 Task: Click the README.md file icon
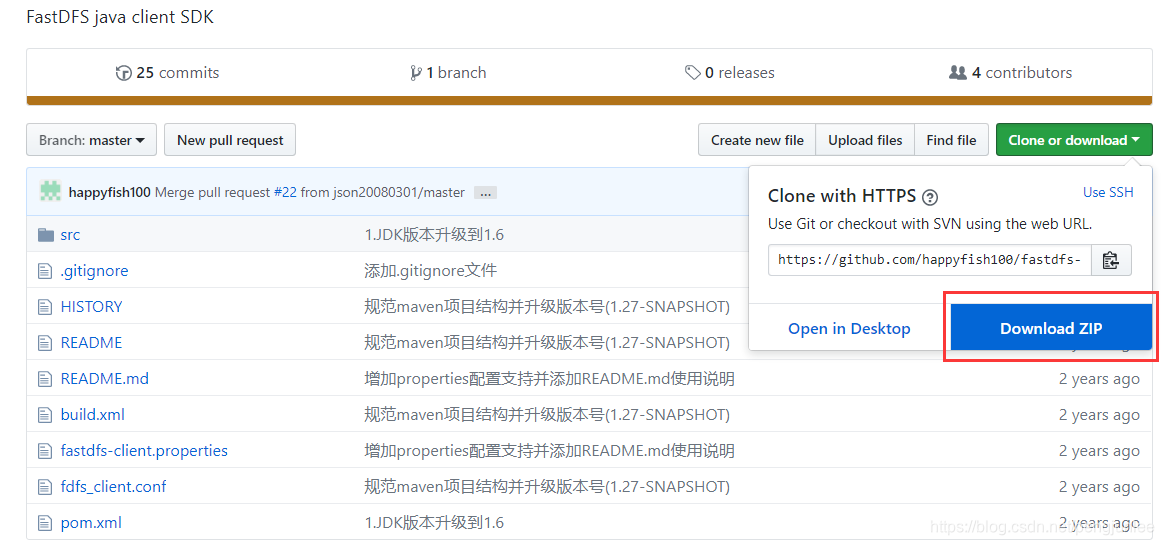click(x=45, y=379)
